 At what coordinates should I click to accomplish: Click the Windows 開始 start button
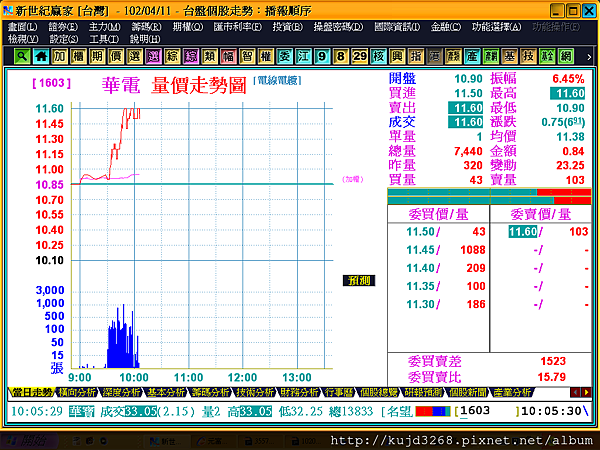(29, 441)
